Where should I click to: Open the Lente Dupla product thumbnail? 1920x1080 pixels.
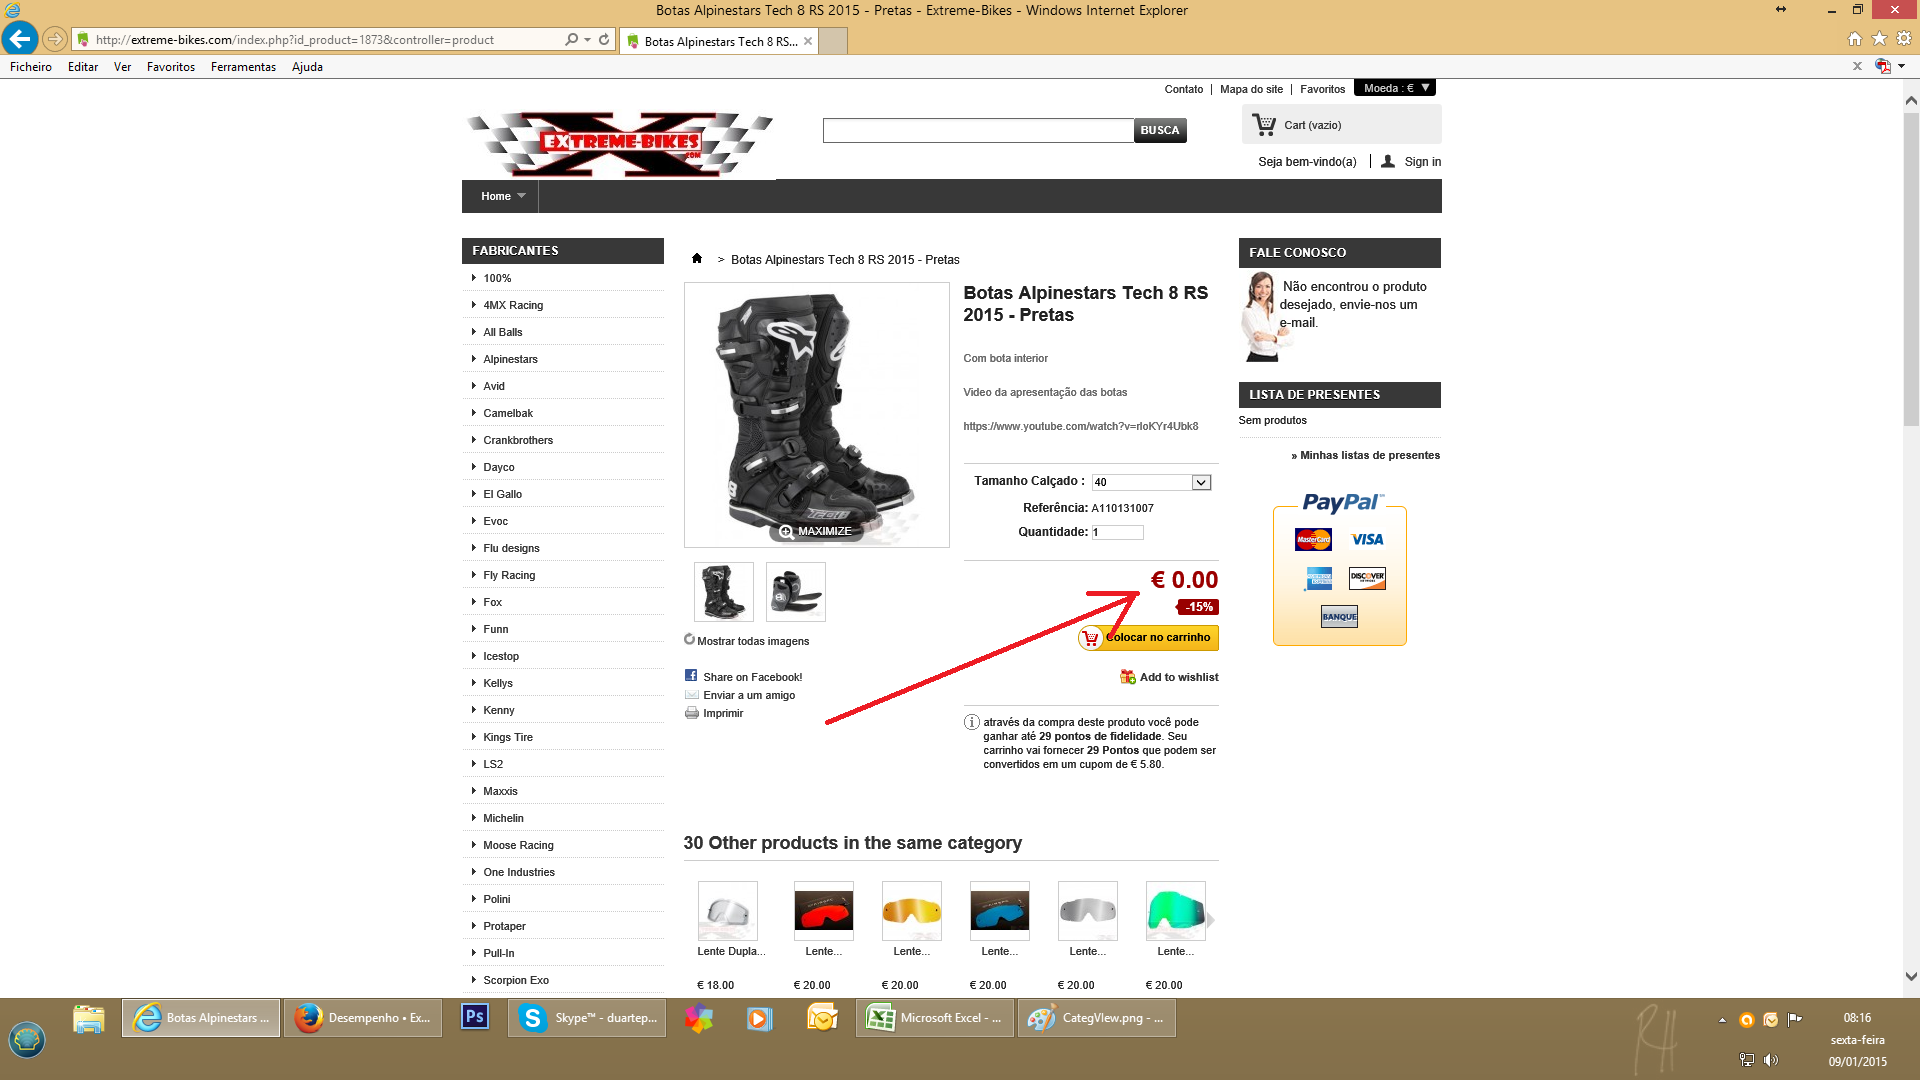pyautogui.click(x=727, y=911)
